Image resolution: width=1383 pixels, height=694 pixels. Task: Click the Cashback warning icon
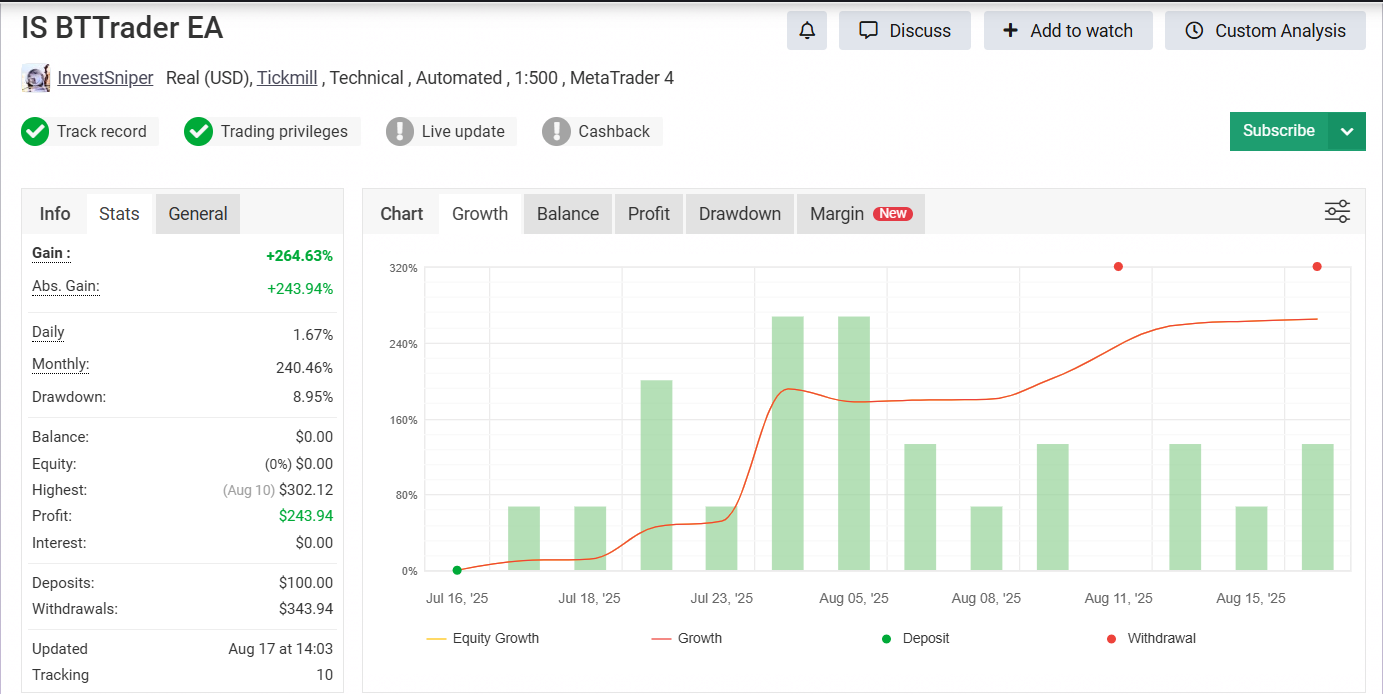pos(556,131)
